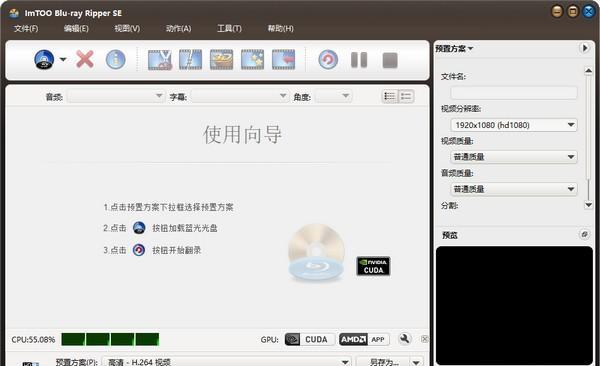The height and width of the screenshot is (366, 600).
Task: Expand the 字幕 dropdown
Action: tap(240, 96)
